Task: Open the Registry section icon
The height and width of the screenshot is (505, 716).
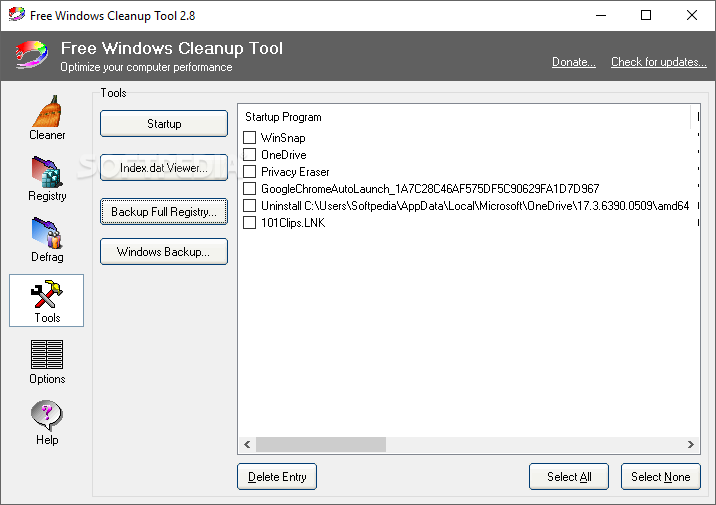Action: click(47, 172)
